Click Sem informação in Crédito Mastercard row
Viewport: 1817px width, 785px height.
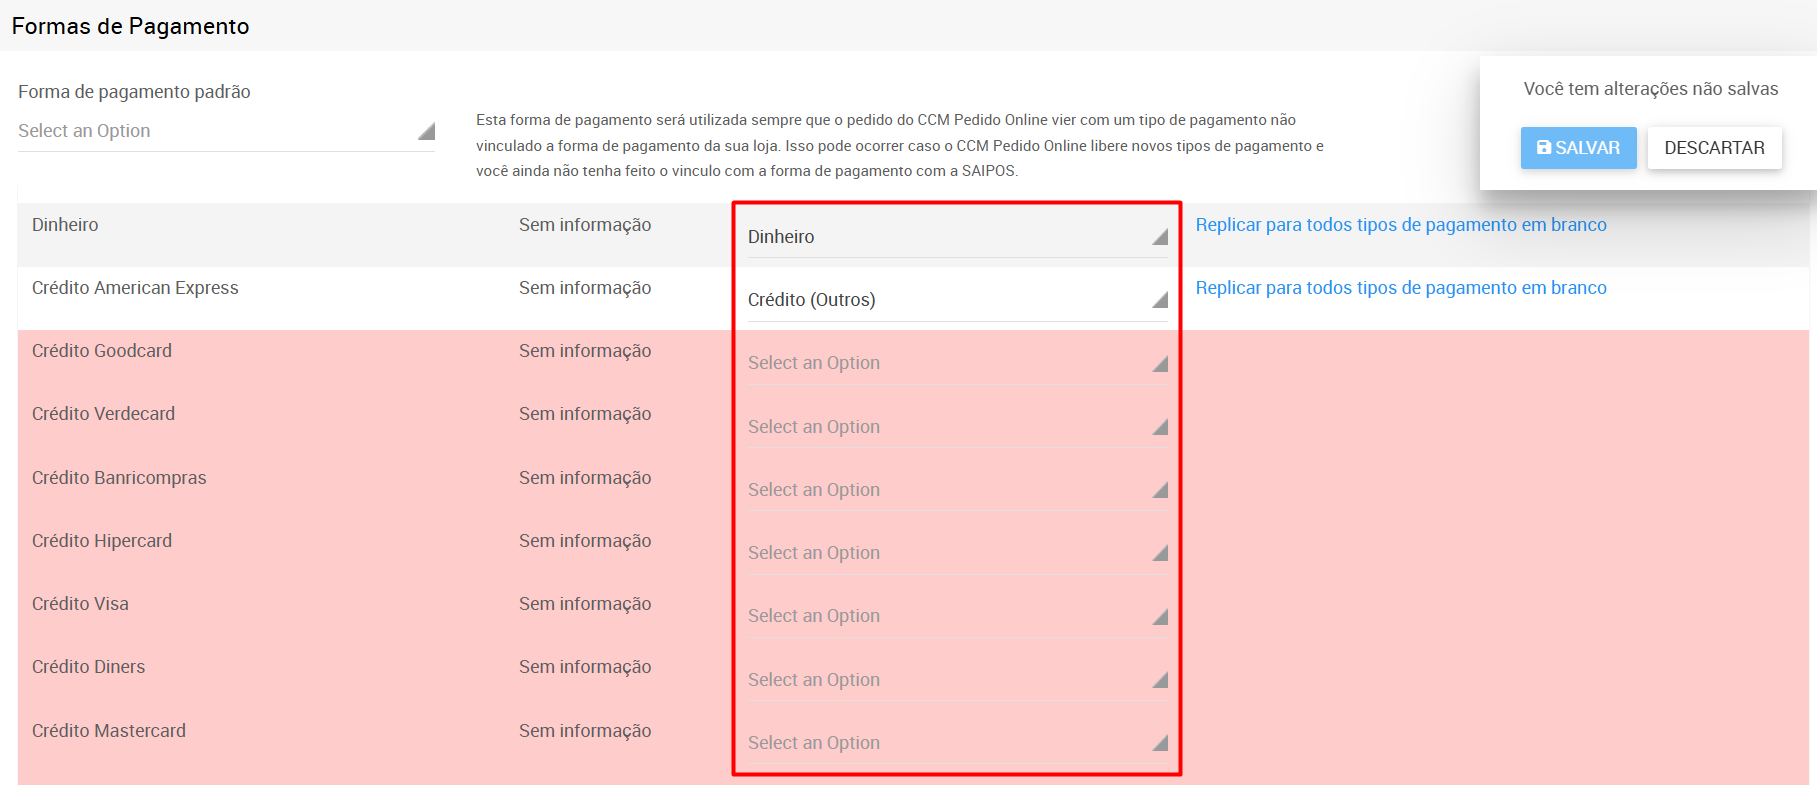[585, 731]
